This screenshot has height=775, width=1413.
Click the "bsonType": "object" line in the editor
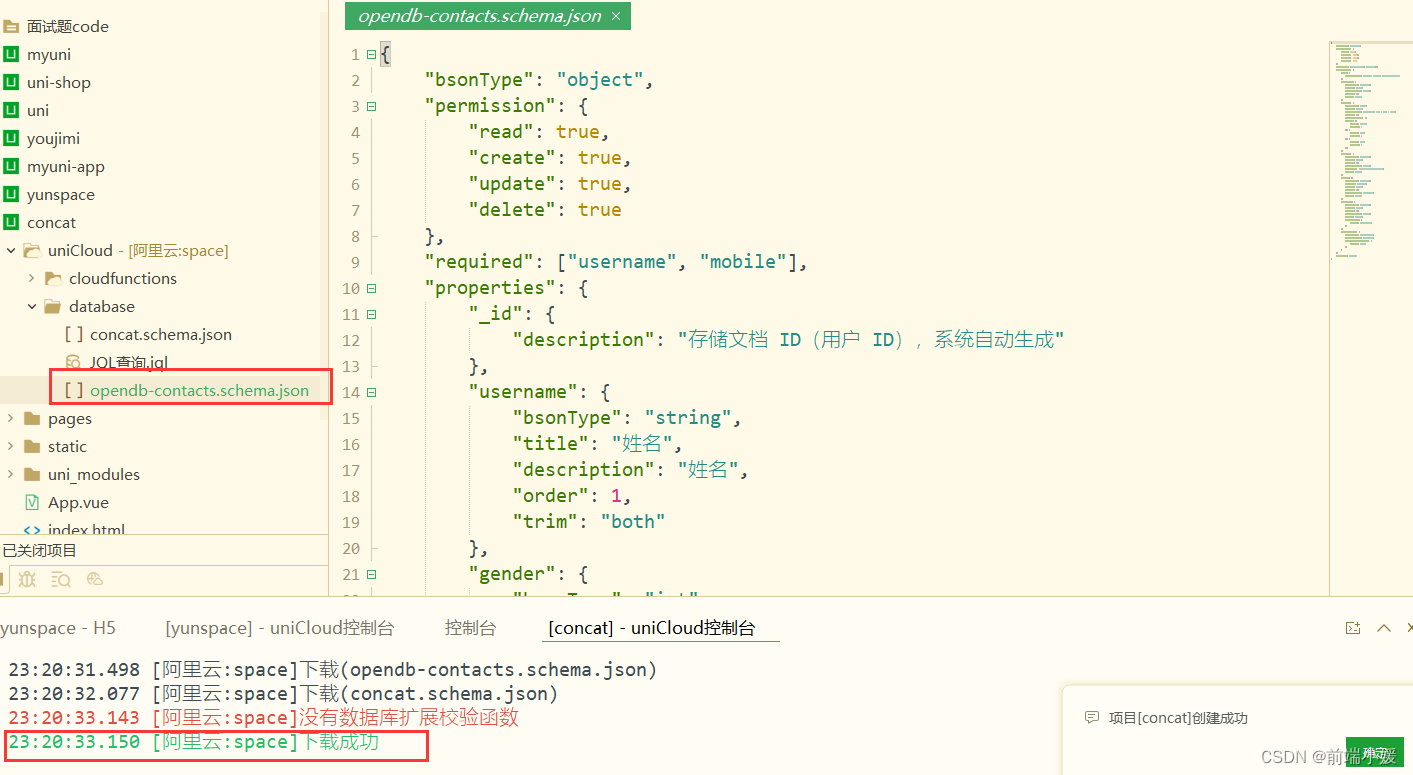click(538, 80)
